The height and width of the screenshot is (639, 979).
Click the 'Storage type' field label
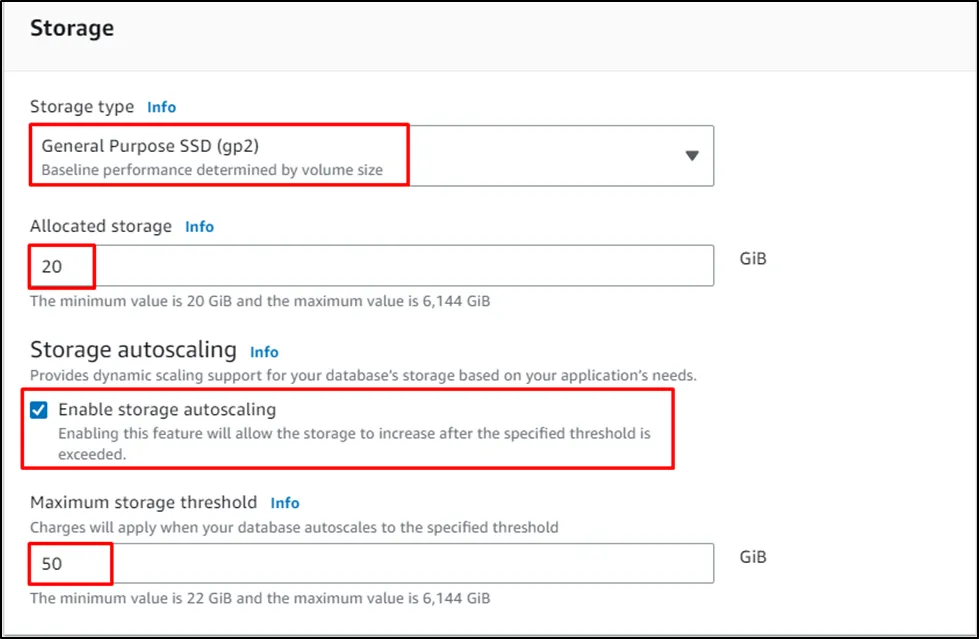coord(82,107)
